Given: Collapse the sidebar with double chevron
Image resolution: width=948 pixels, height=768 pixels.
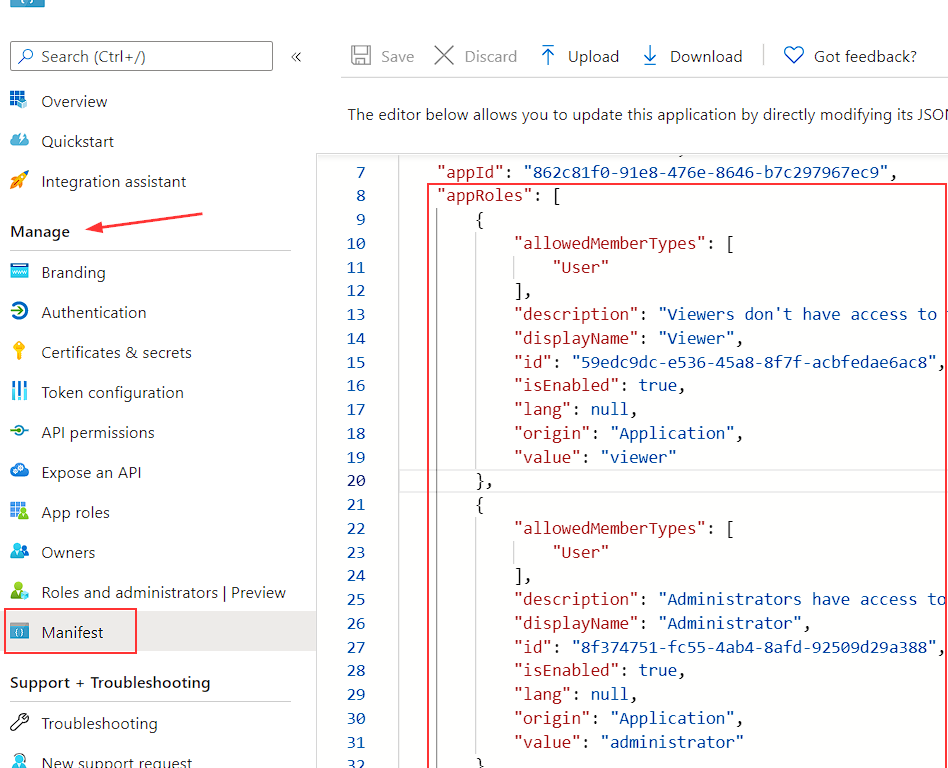Looking at the screenshot, I should [x=296, y=57].
